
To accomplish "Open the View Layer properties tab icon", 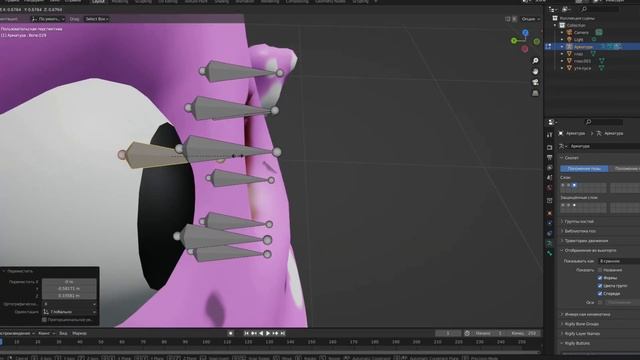I will (x=549, y=168).
